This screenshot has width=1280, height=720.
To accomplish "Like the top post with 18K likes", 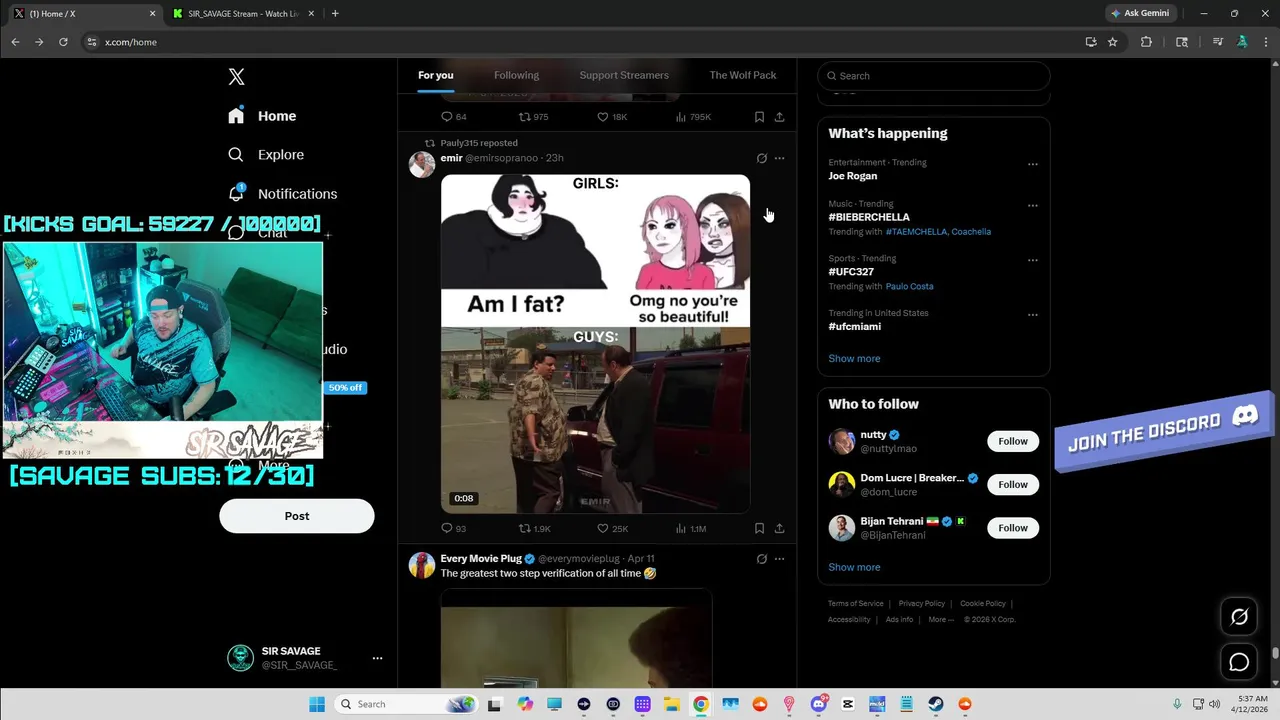I will coord(612,117).
